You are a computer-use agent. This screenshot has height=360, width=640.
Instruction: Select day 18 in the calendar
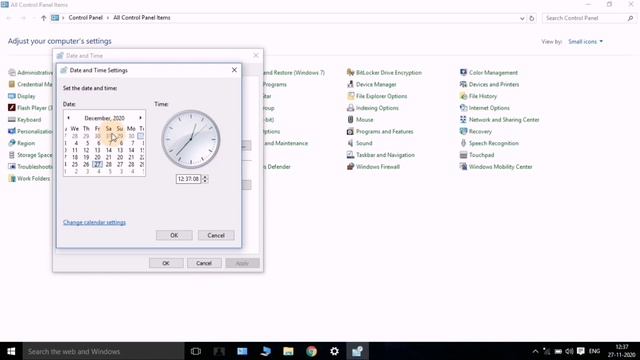[75, 158]
